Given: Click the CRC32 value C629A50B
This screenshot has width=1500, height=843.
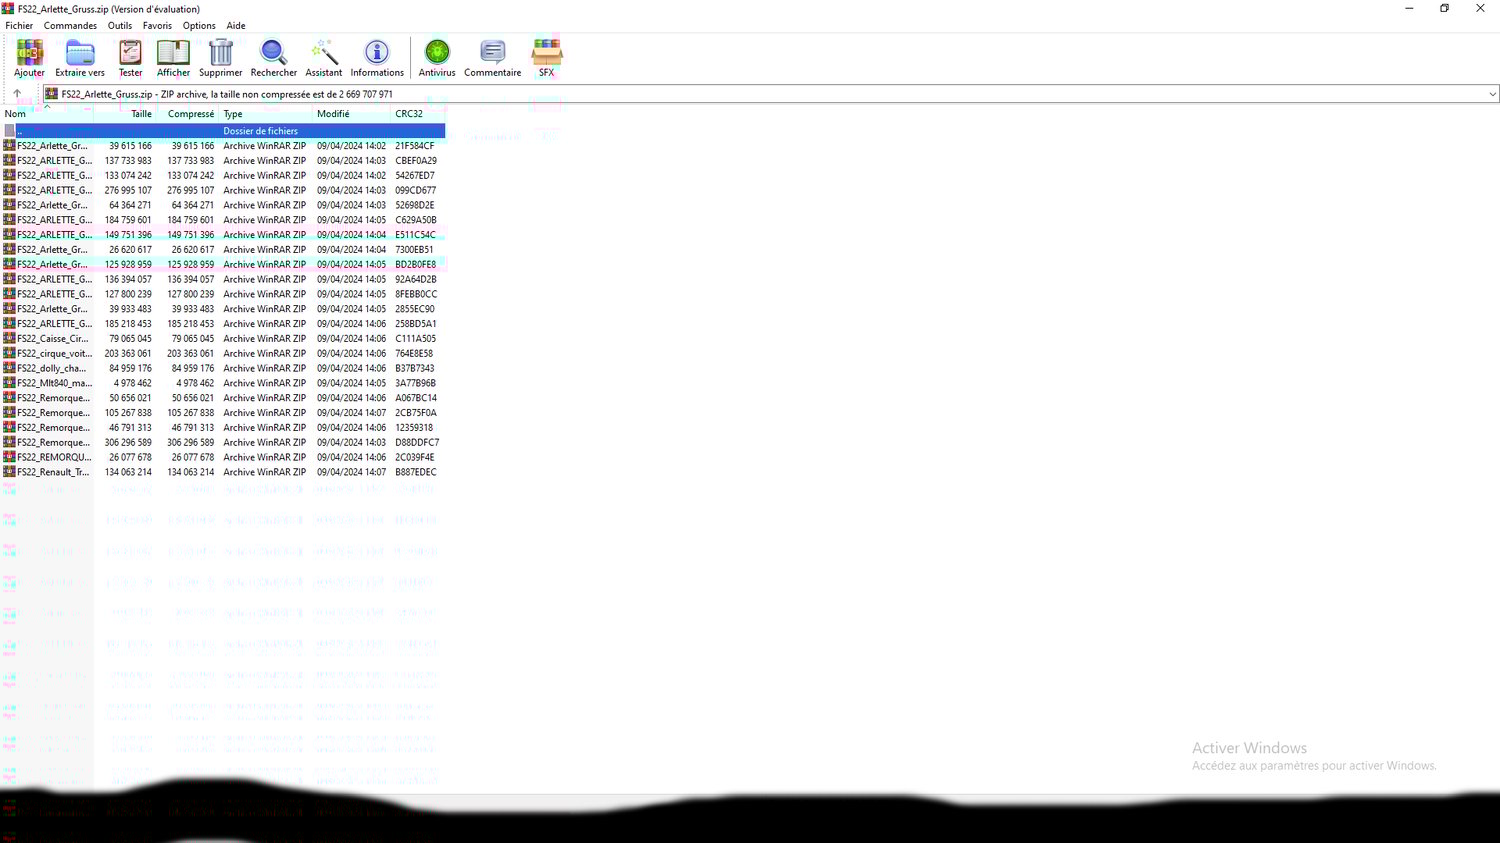Looking at the screenshot, I should [x=416, y=220].
